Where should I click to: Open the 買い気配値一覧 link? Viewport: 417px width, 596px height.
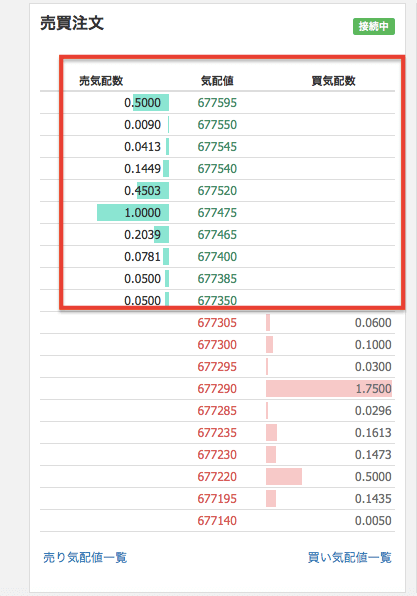click(x=349, y=558)
